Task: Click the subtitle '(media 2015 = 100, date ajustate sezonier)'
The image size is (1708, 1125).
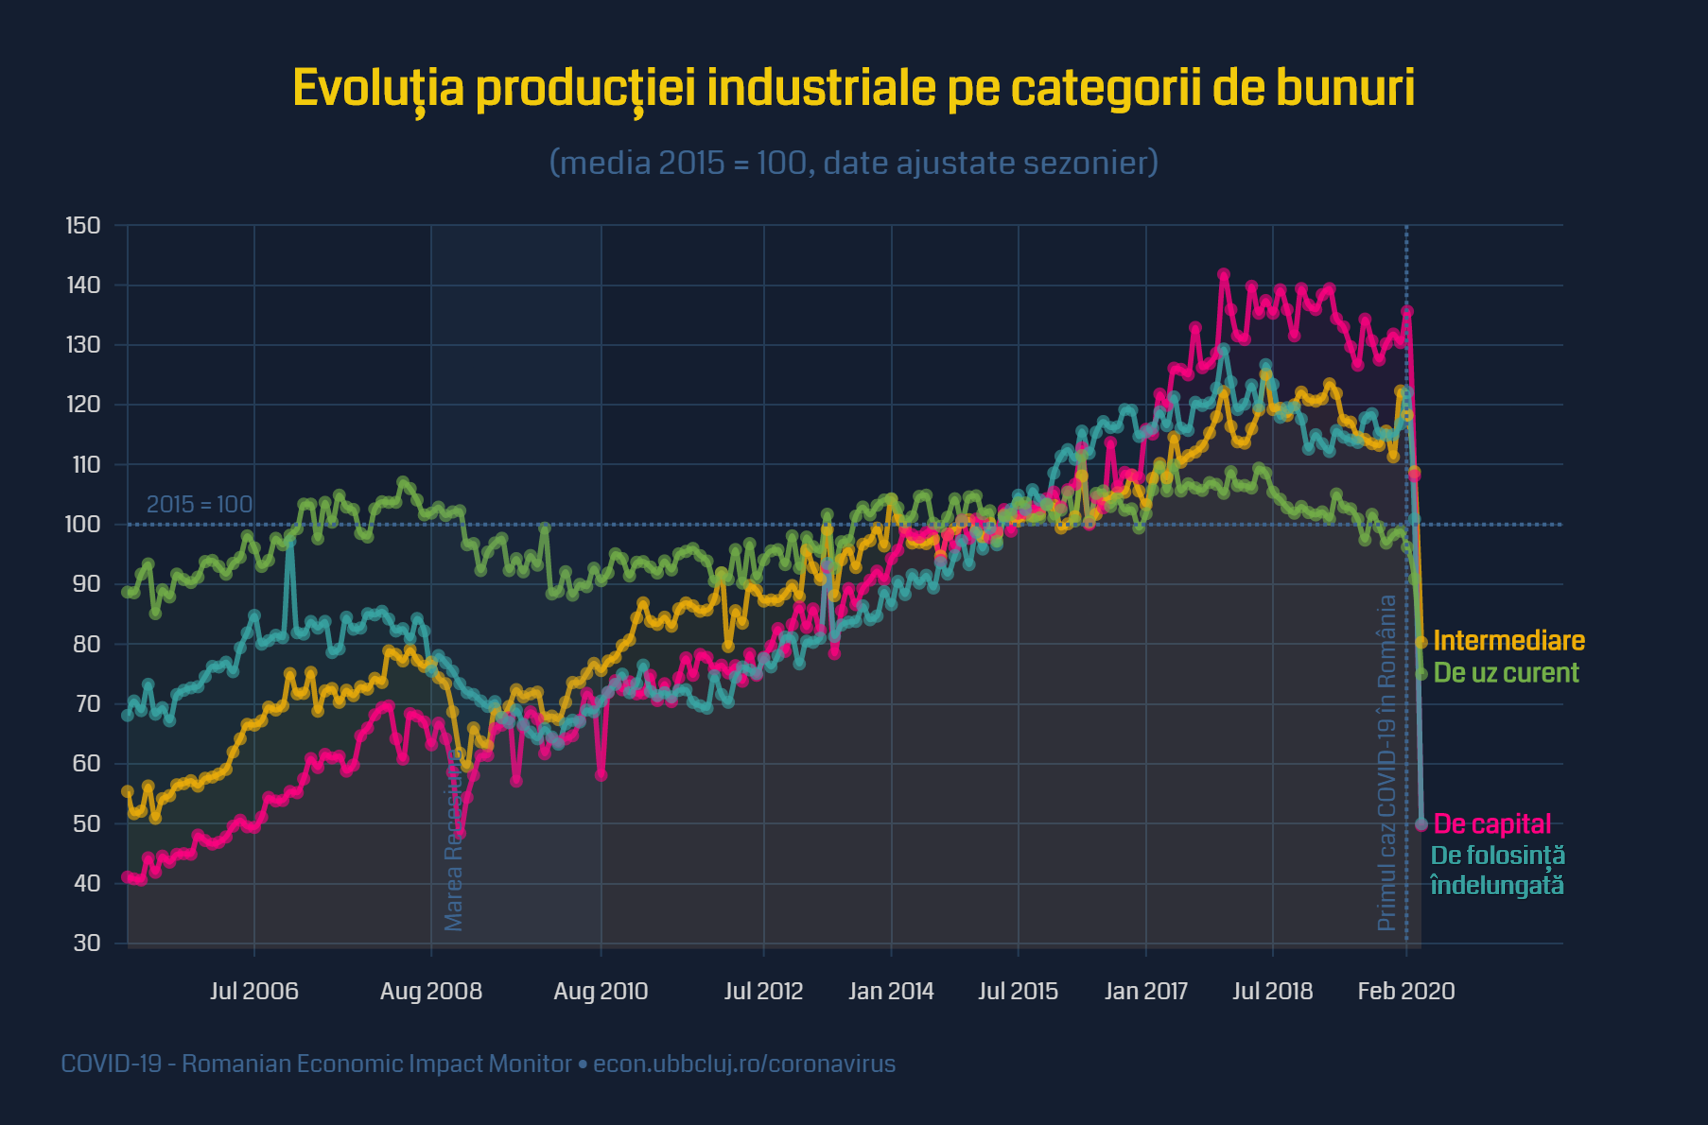Action: (x=853, y=162)
